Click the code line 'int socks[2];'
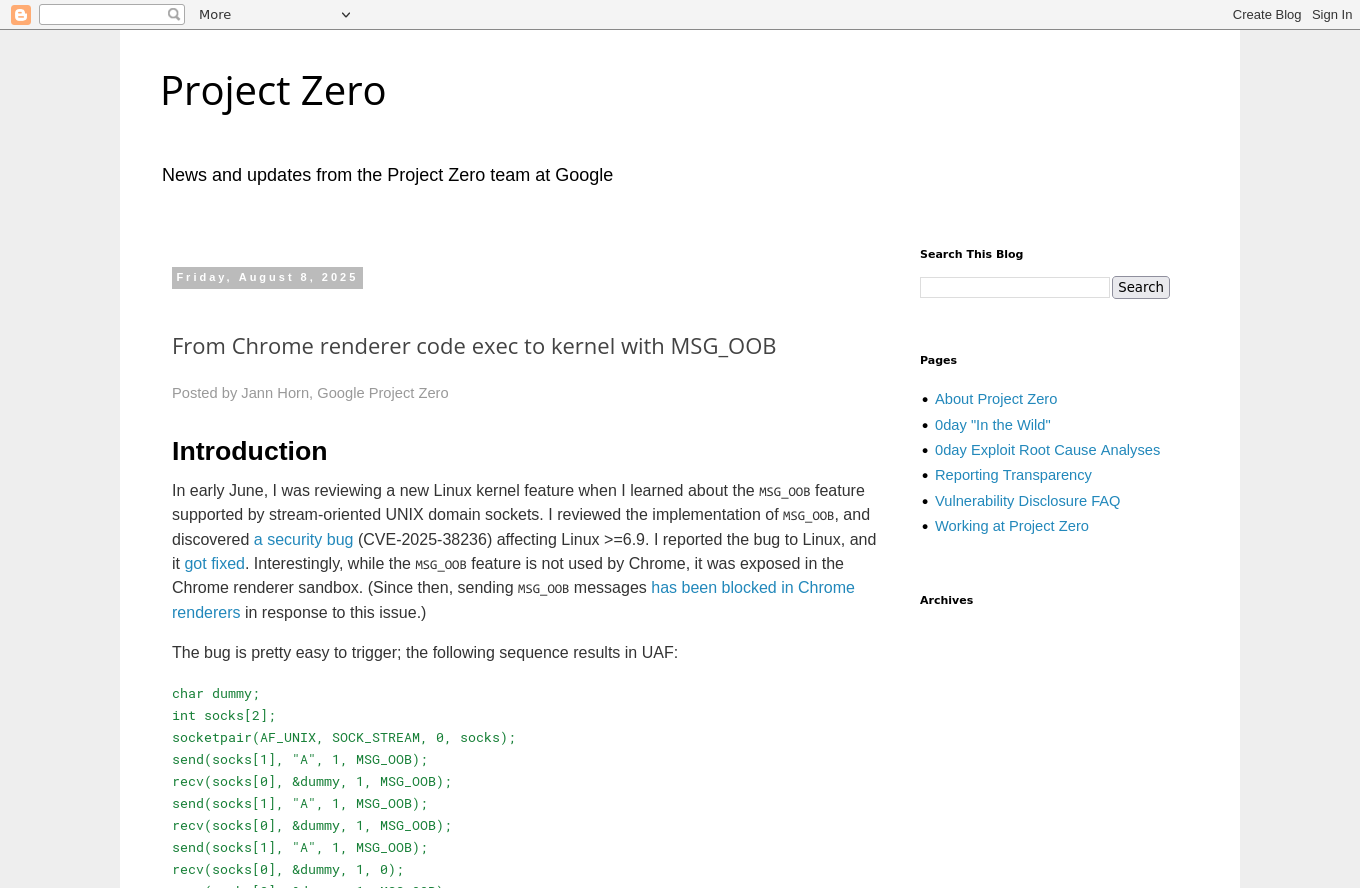Image resolution: width=1360 pixels, height=888 pixels. pos(224,715)
